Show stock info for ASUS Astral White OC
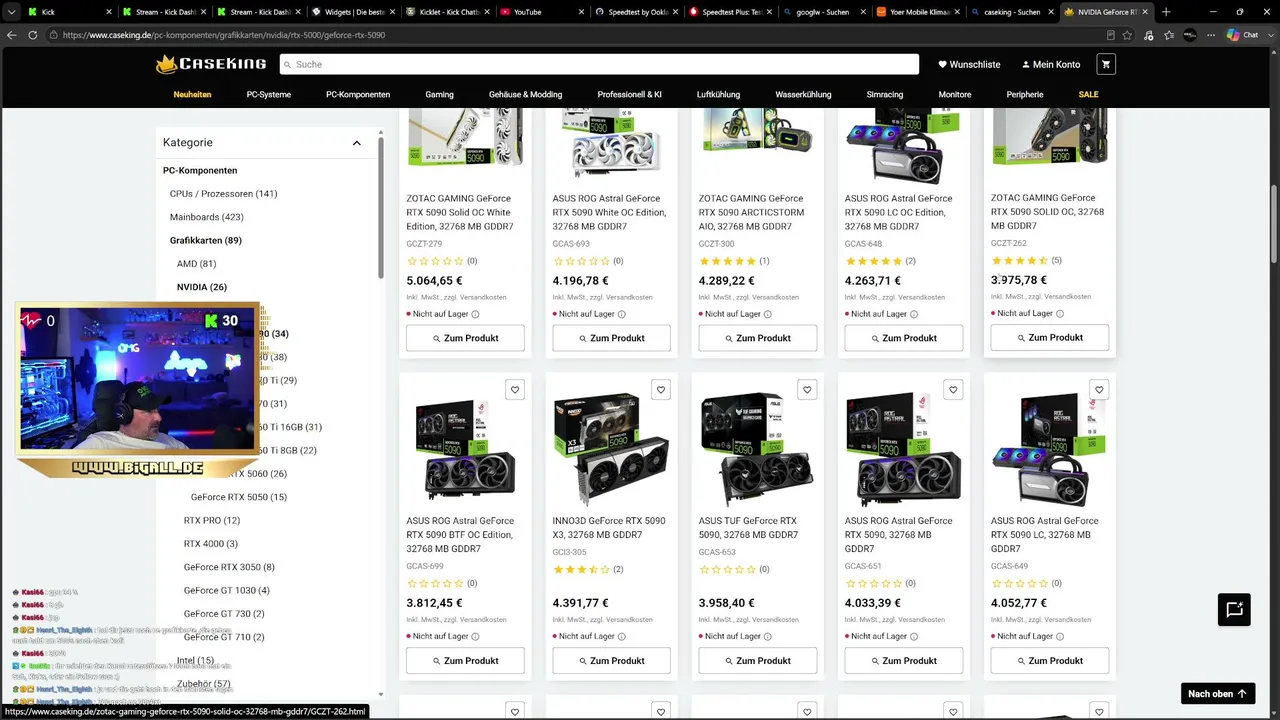Image resolution: width=1280 pixels, height=720 pixels. pyautogui.click(x=621, y=314)
